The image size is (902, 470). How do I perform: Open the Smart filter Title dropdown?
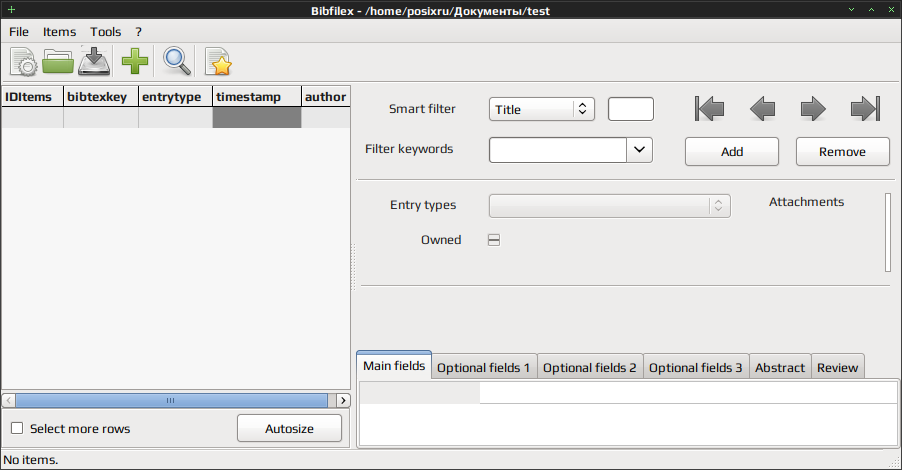pyautogui.click(x=541, y=109)
